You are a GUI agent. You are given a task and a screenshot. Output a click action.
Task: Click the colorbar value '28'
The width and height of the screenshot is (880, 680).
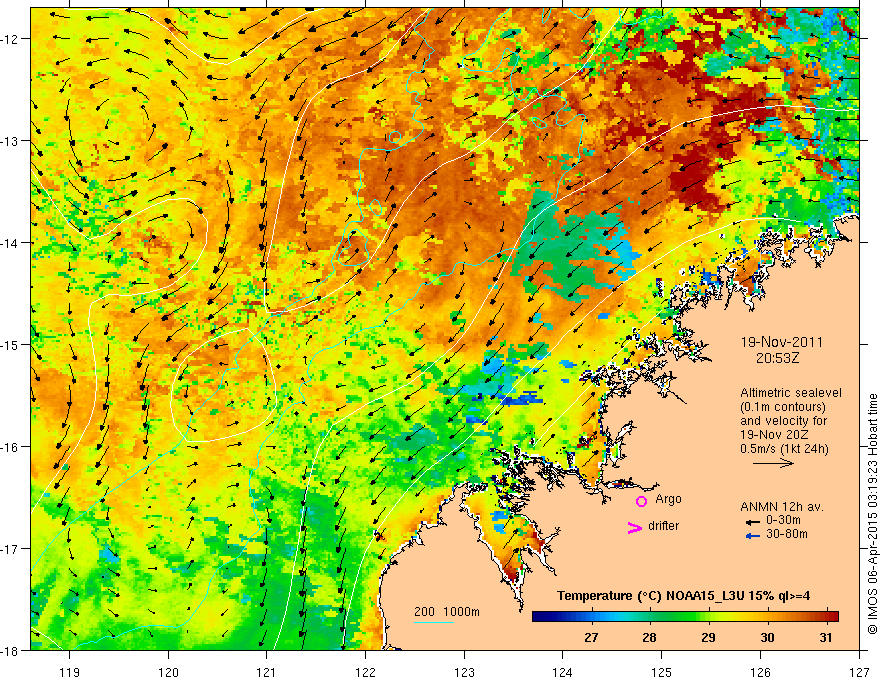click(x=649, y=637)
